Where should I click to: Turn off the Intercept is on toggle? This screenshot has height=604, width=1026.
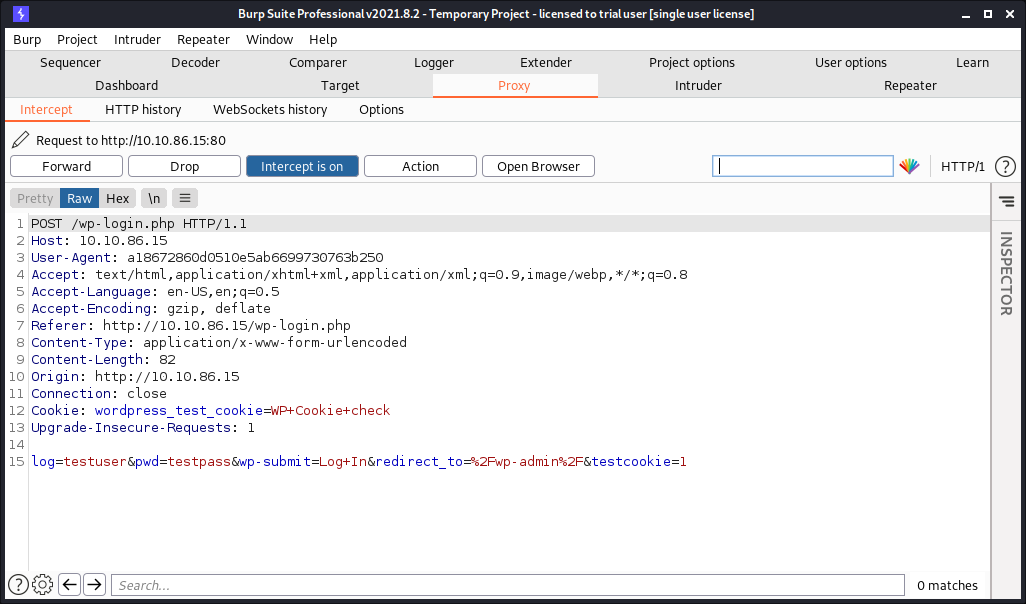(302, 166)
